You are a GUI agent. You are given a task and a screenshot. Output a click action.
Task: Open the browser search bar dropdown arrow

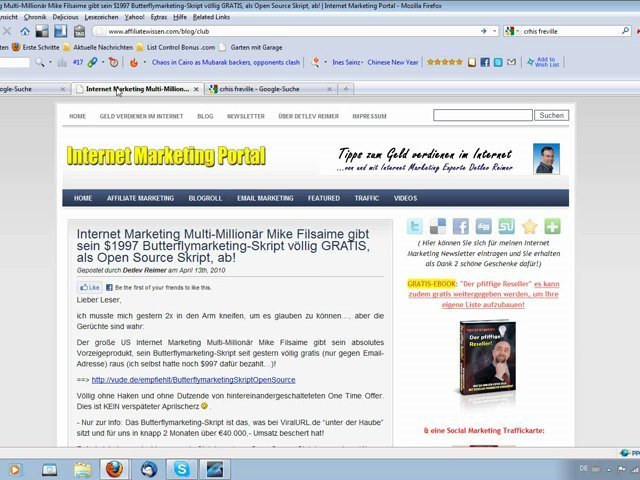515,31
